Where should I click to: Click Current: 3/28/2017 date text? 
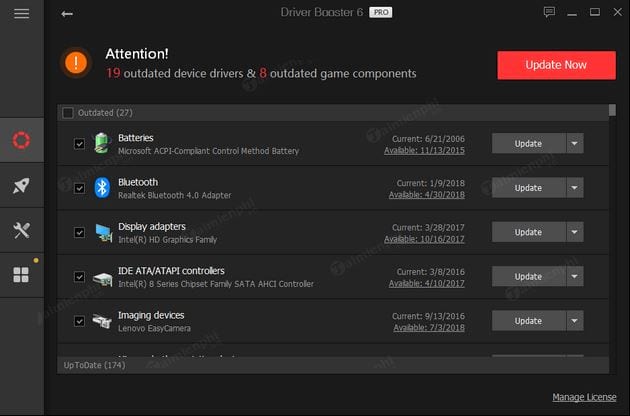point(428,227)
